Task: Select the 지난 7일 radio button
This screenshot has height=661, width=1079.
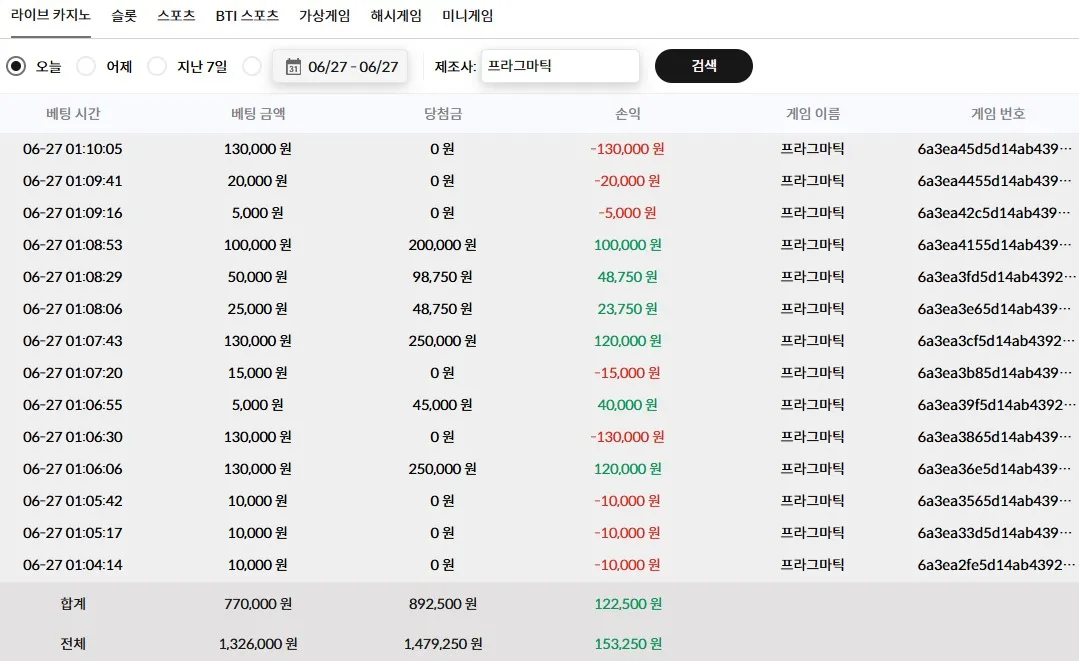Action: 157,66
